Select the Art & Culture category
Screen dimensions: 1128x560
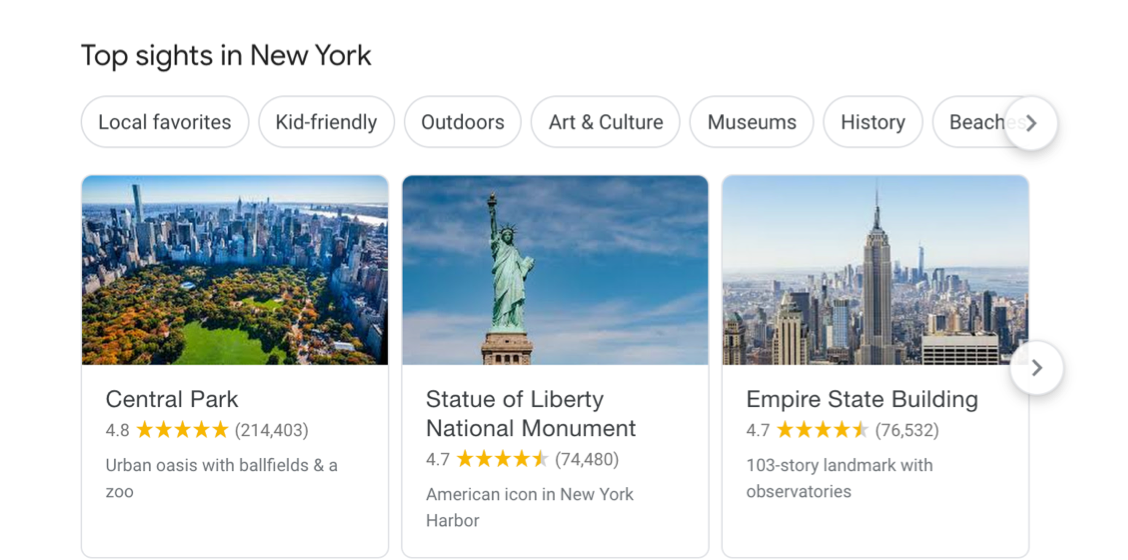(605, 122)
